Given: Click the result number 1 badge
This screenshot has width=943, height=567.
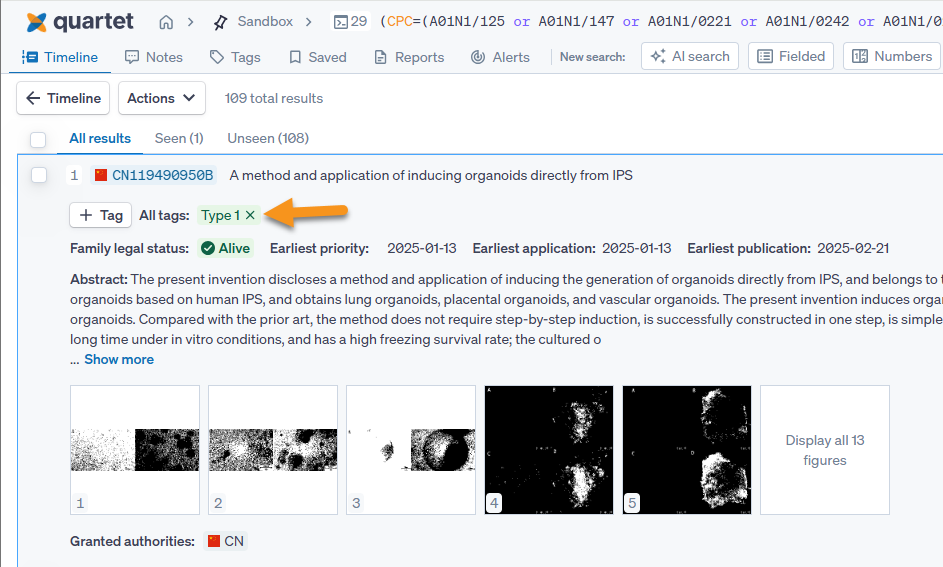Looking at the screenshot, I should coord(74,175).
